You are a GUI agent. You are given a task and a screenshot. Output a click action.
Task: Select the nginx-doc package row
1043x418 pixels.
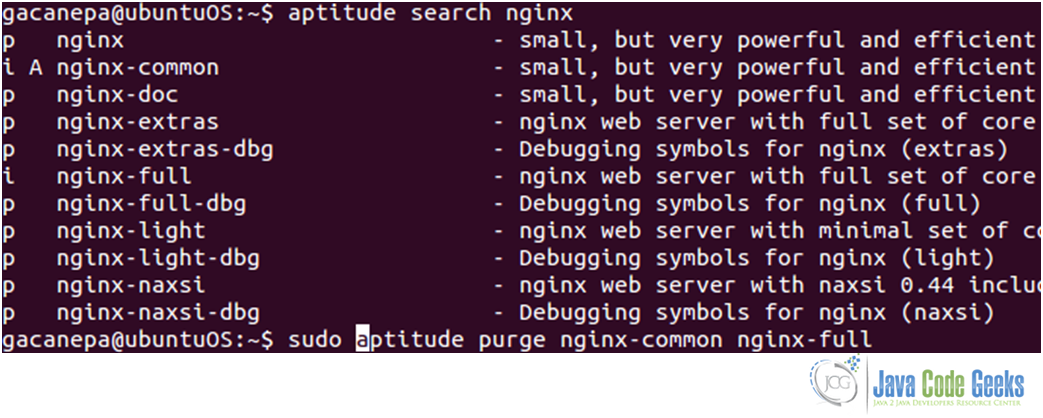[522, 95]
